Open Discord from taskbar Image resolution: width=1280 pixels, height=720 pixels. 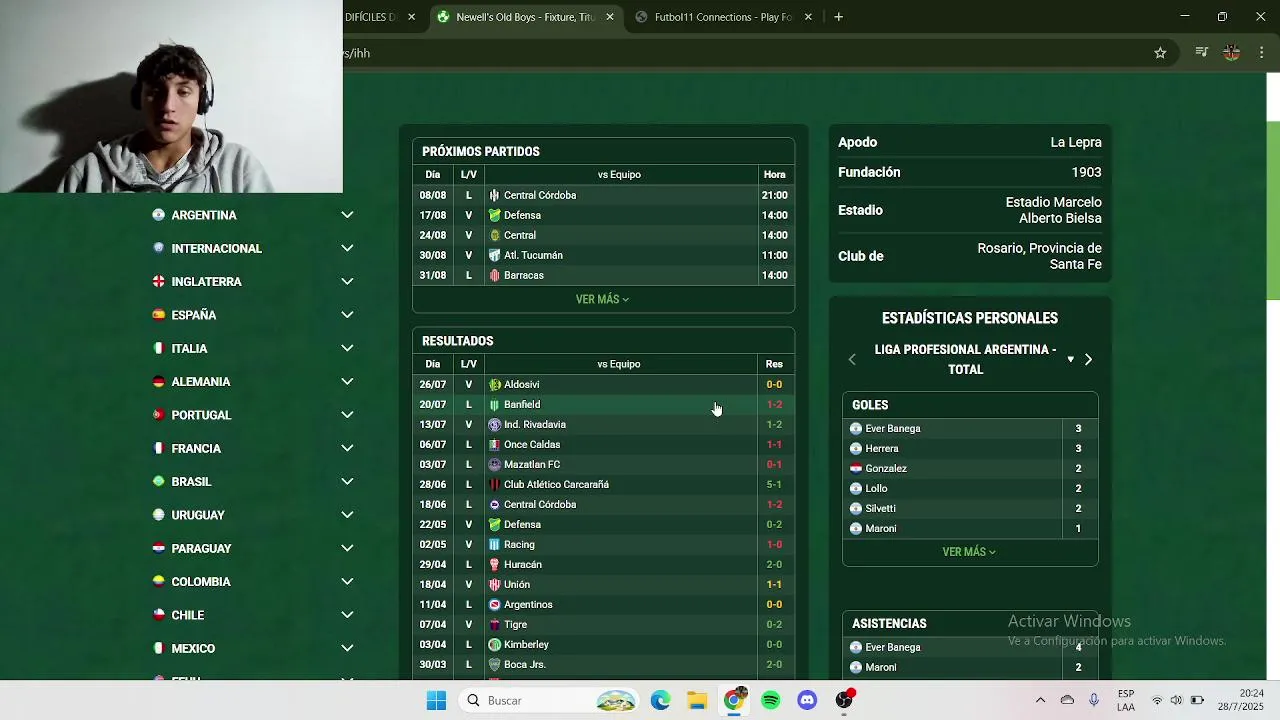807,701
